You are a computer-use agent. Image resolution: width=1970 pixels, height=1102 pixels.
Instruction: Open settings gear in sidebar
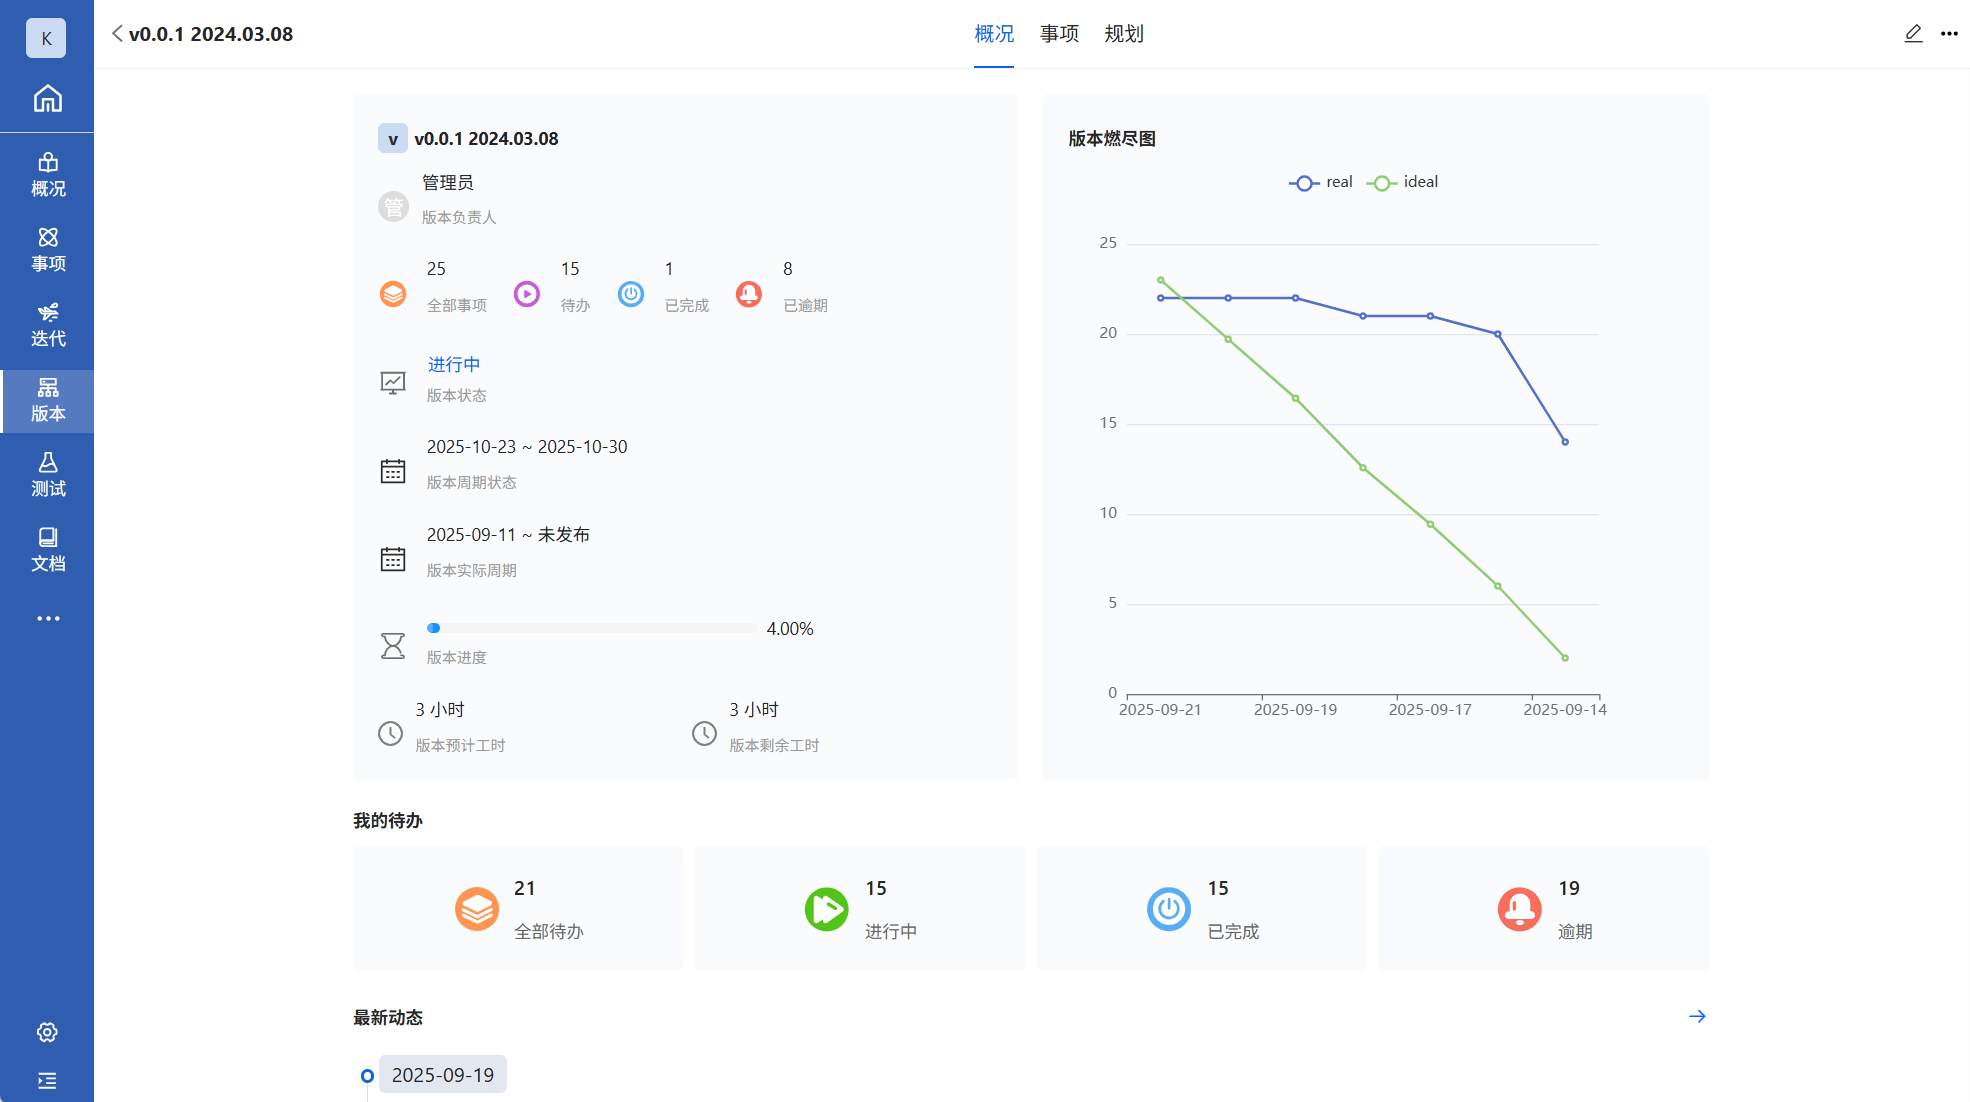coord(47,1032)
